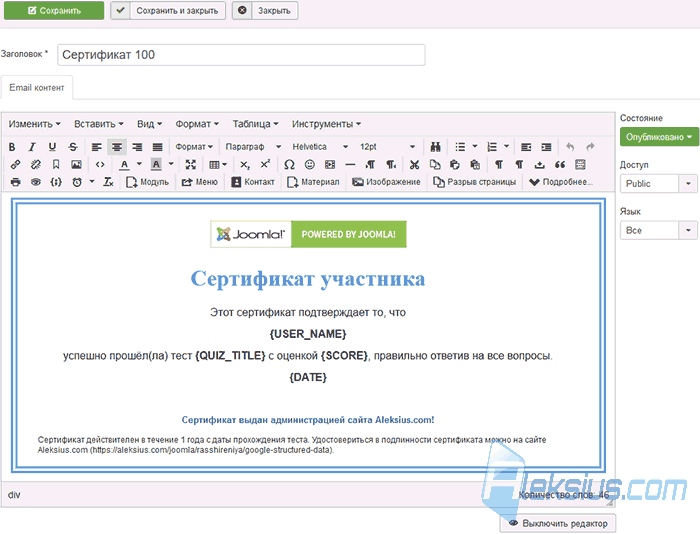Open the language Все dropdown
This screenshot has height=534, width=700.
(658, 230)
